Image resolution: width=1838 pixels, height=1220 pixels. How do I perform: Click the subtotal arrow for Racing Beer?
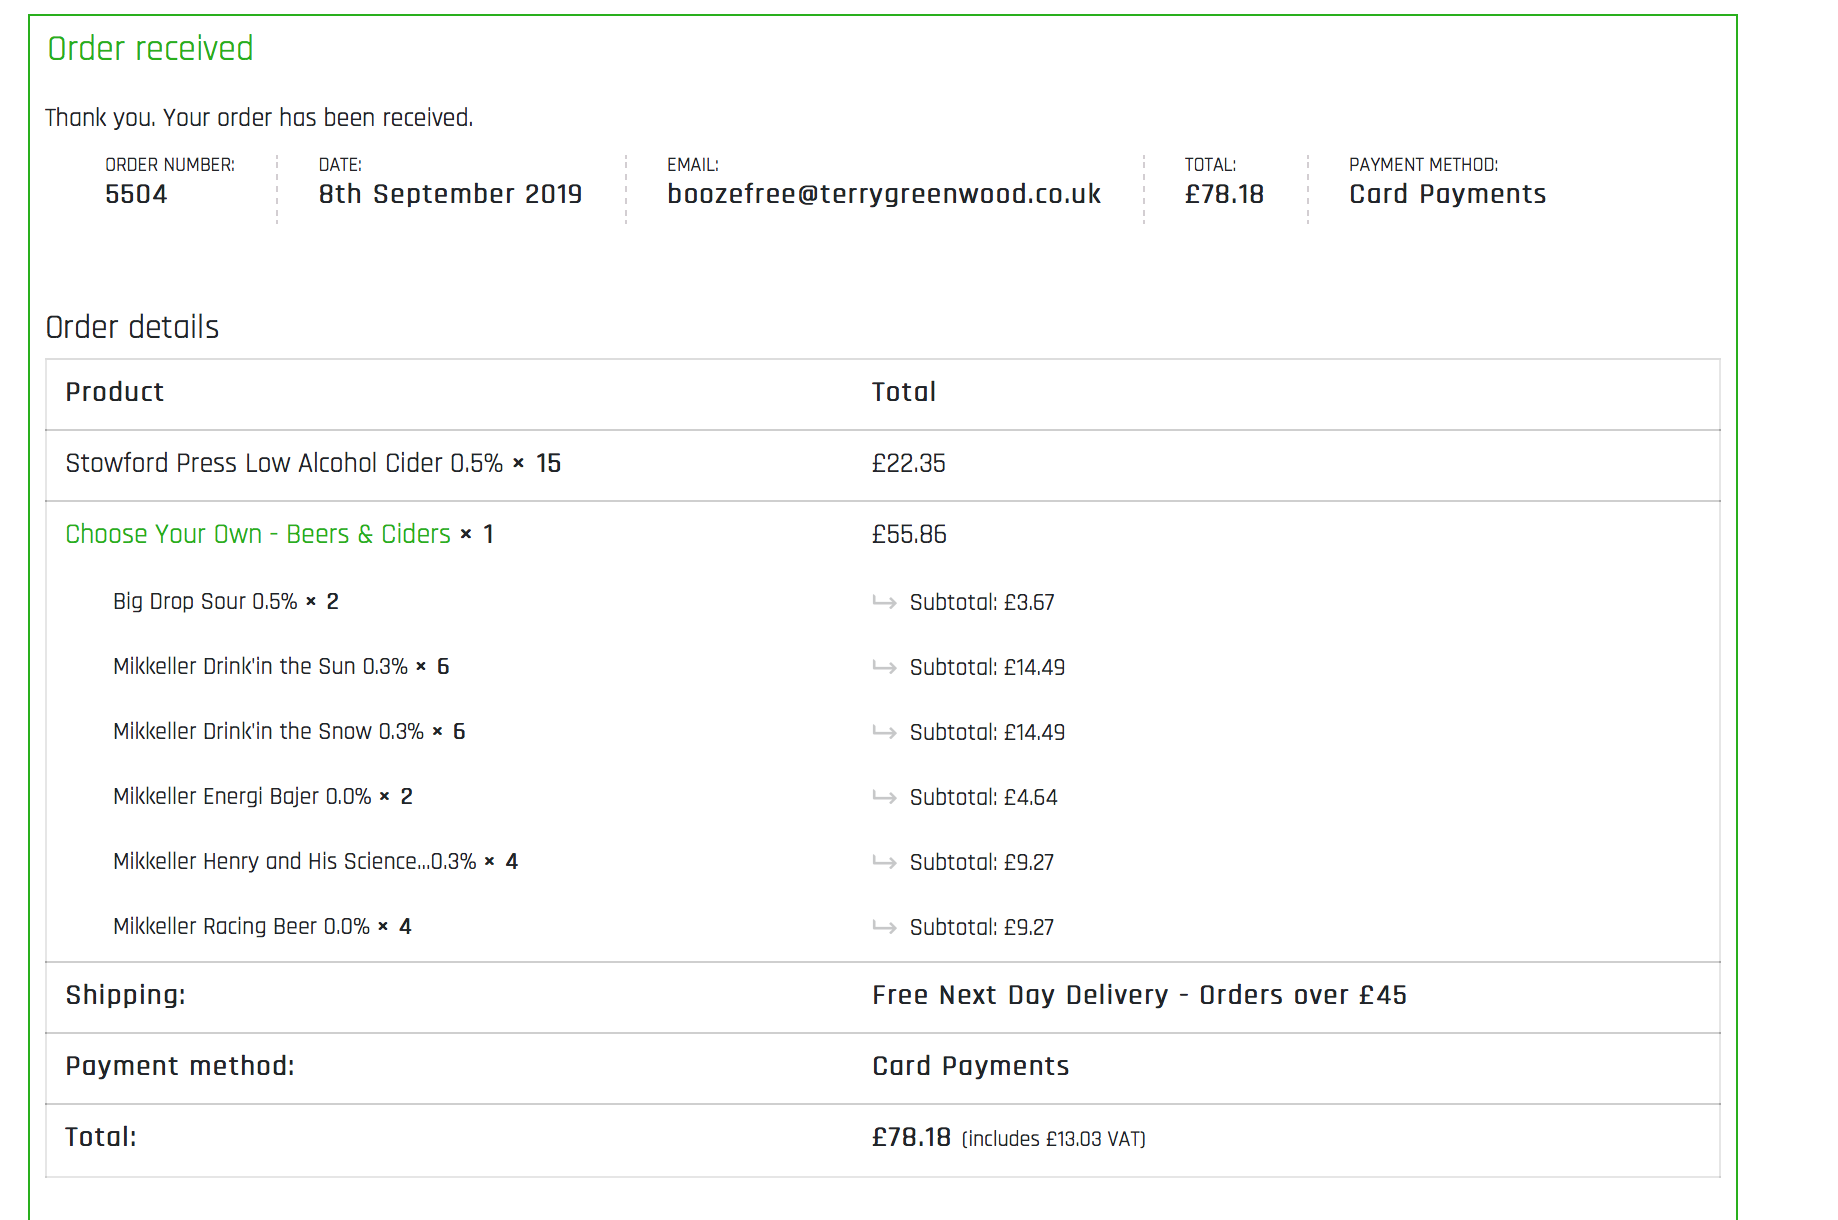coord(884,927)
